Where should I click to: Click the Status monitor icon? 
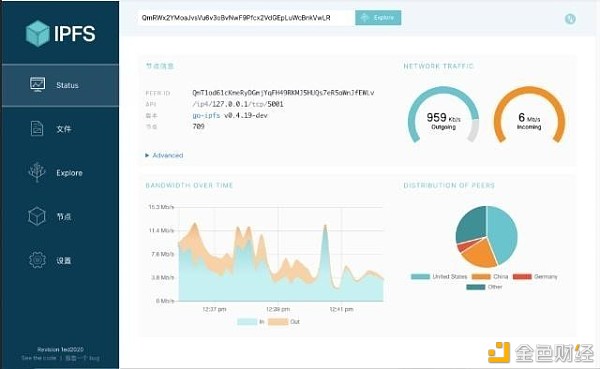[x=38, y=85]
